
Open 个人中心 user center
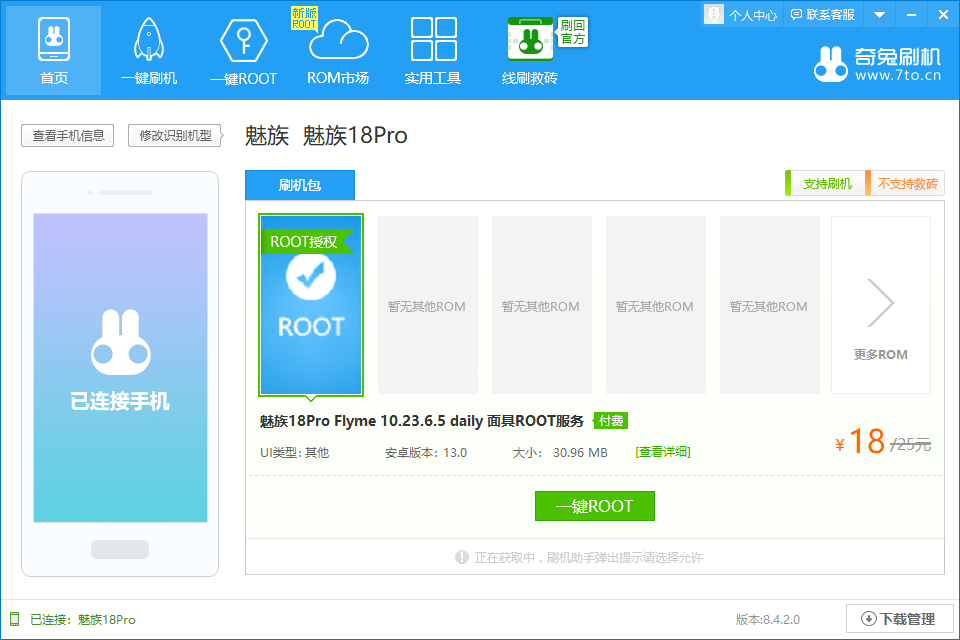point(741,15)
